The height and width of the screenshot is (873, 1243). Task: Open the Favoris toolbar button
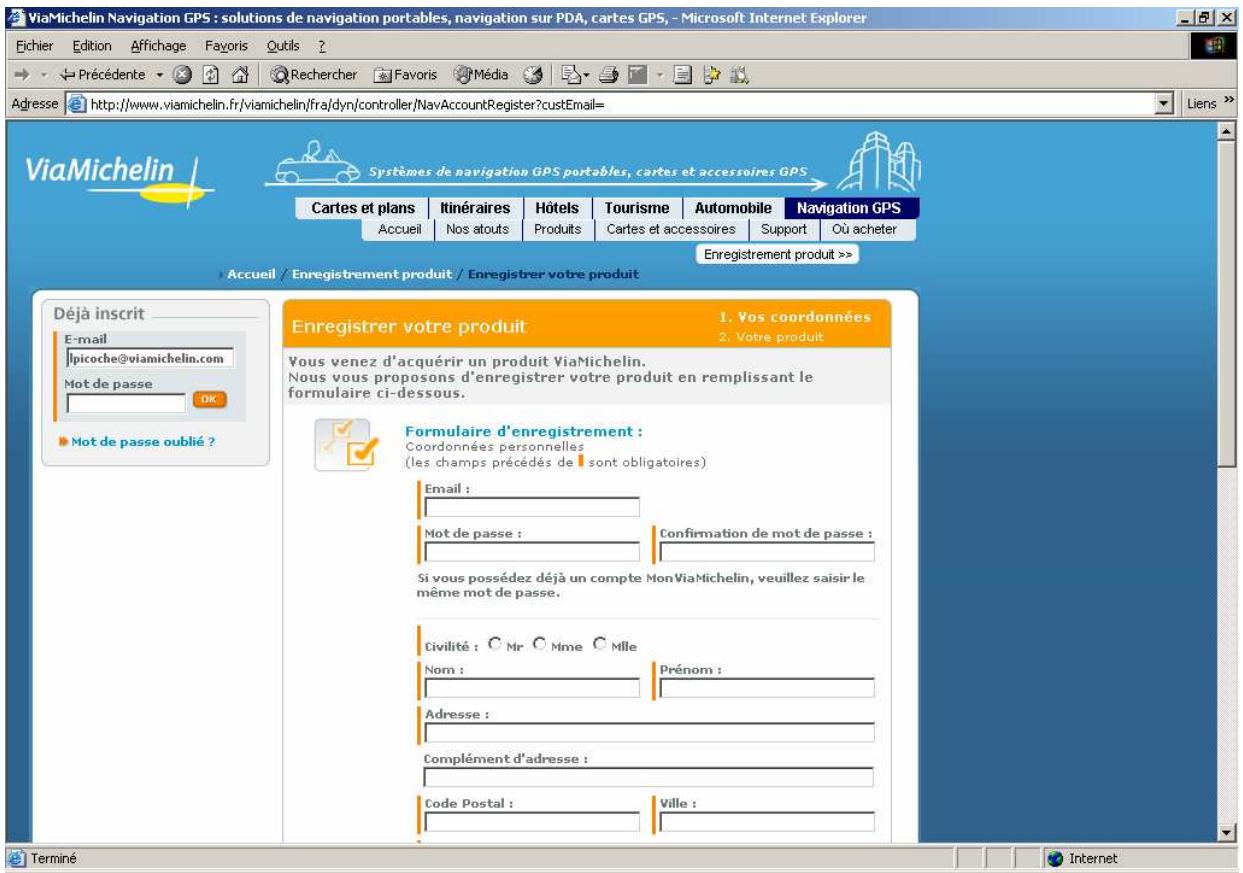[405, 75]
